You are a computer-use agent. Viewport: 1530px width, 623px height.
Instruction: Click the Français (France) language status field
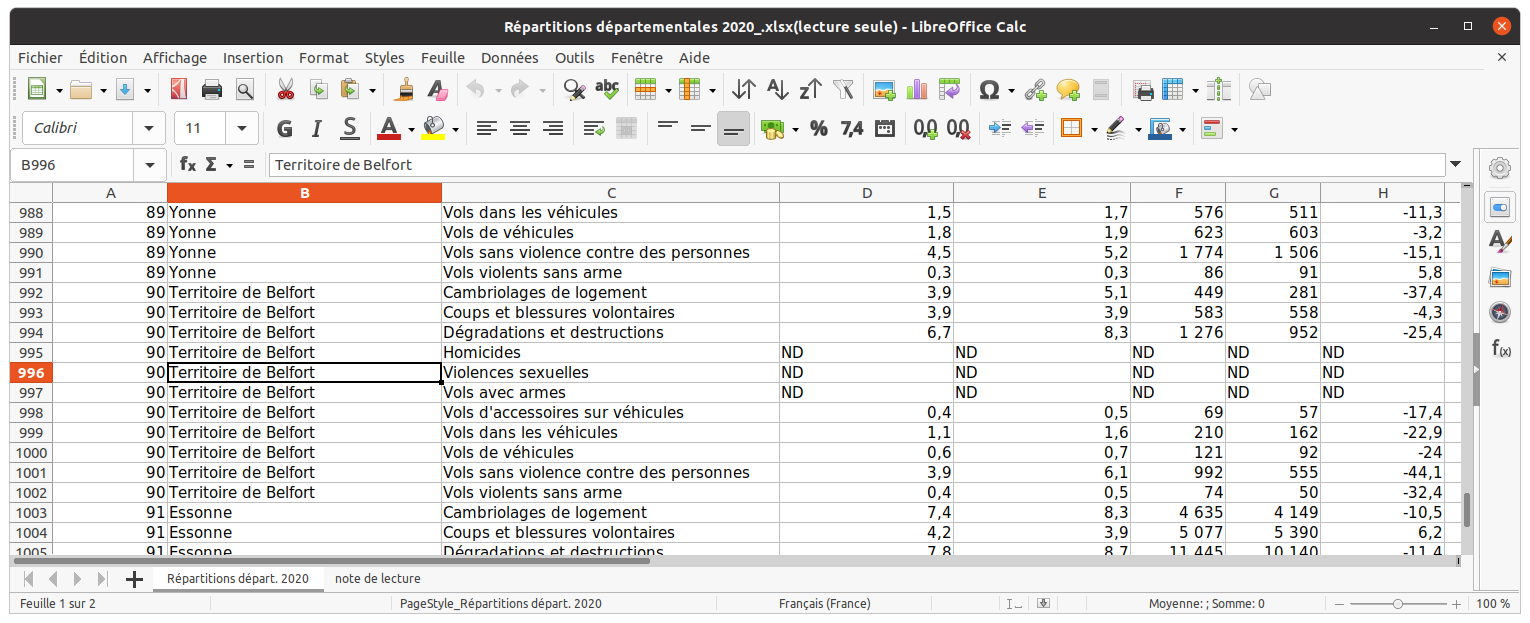(x=825, y=604)
